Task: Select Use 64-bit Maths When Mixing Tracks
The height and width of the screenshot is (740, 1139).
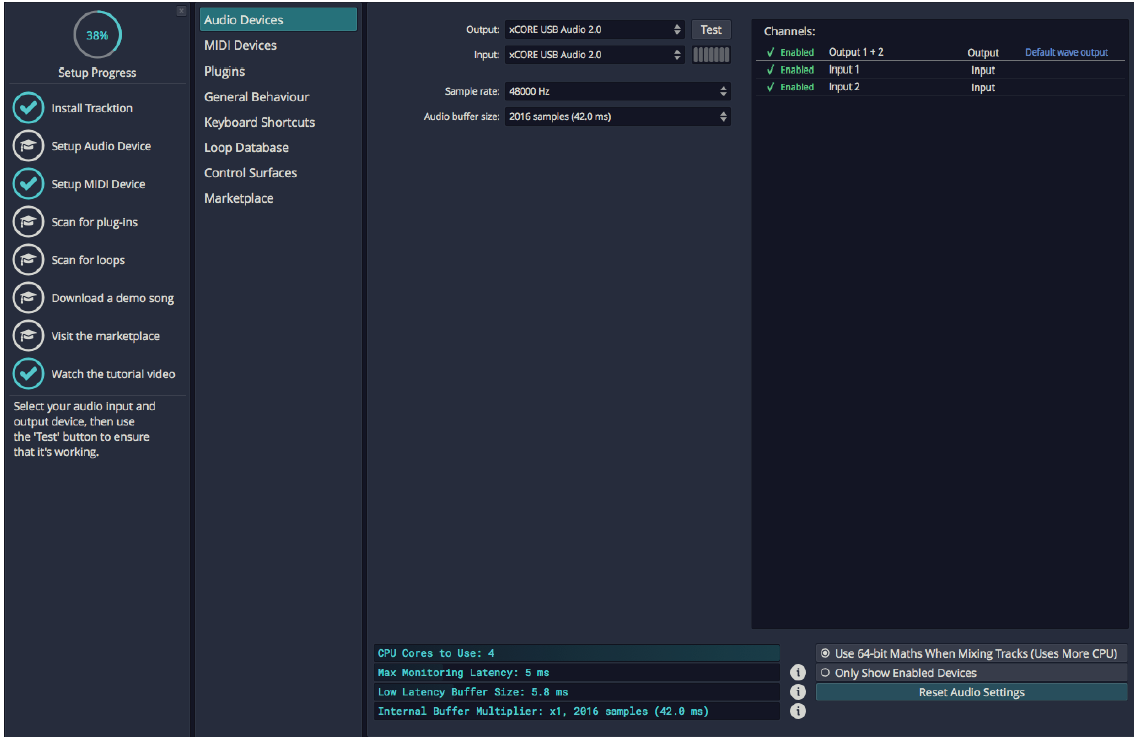Action: tap(971, 654)
